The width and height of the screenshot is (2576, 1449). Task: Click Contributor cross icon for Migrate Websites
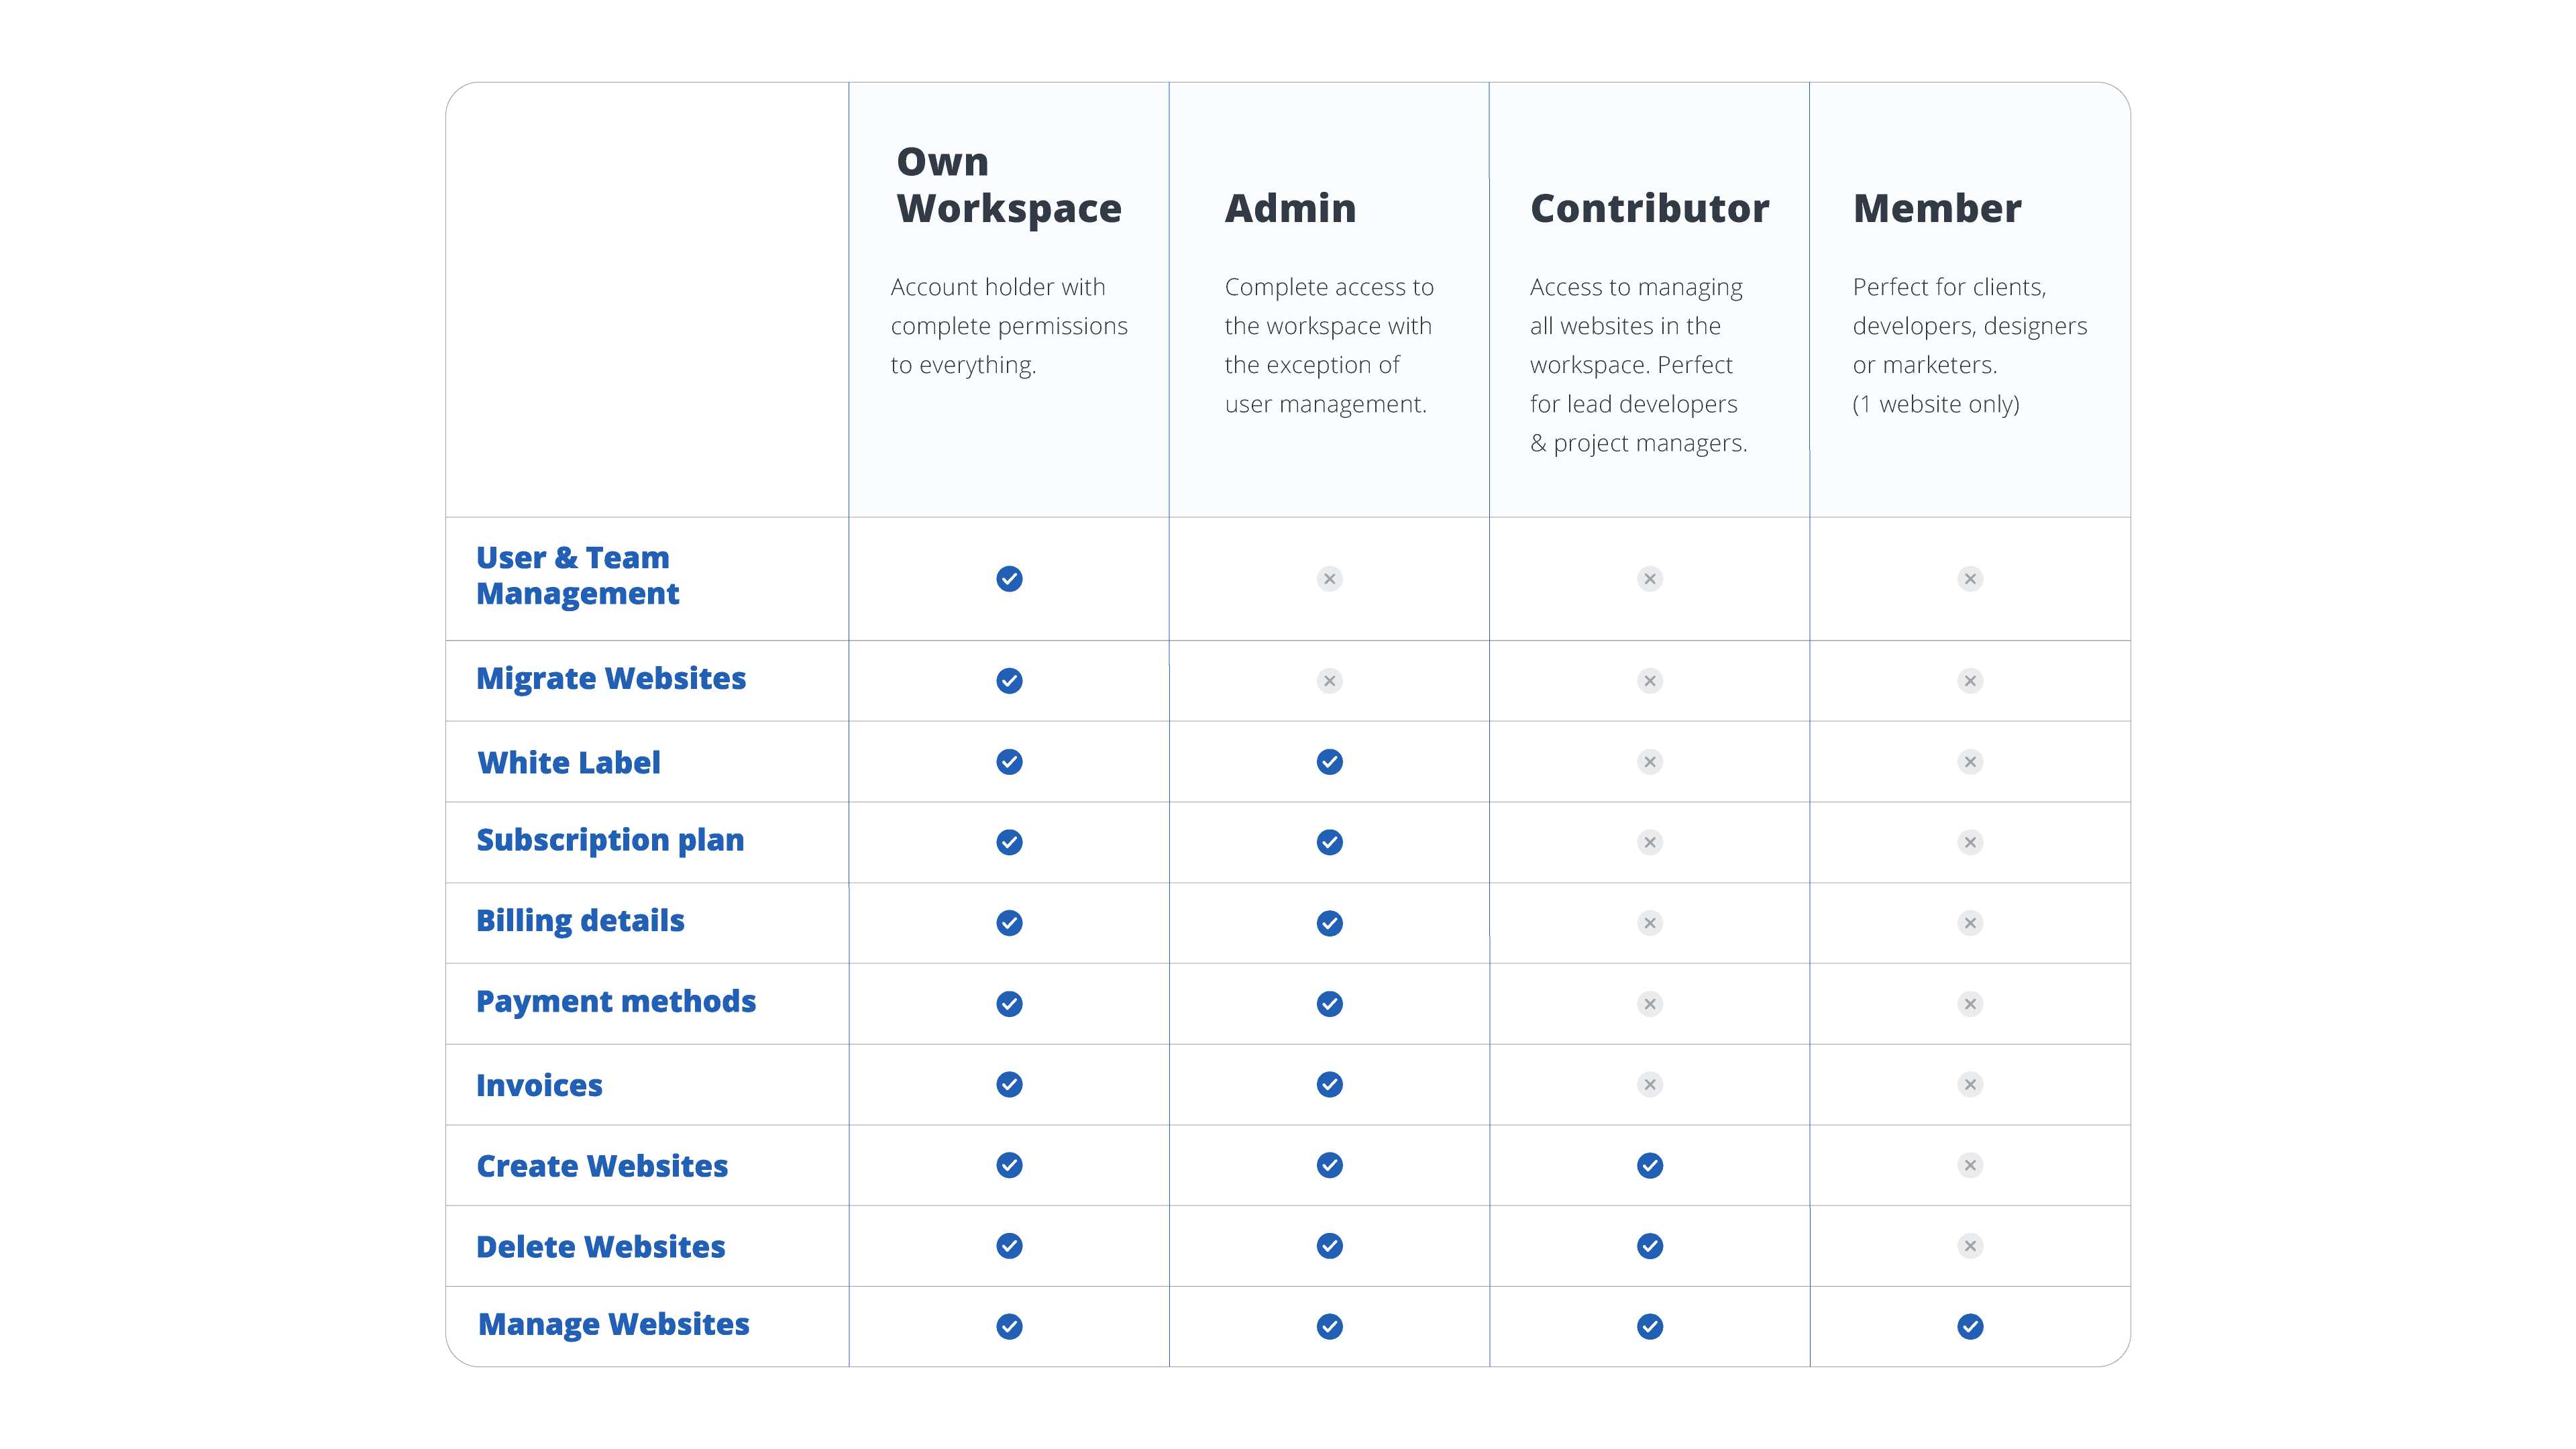[1650, 681]
